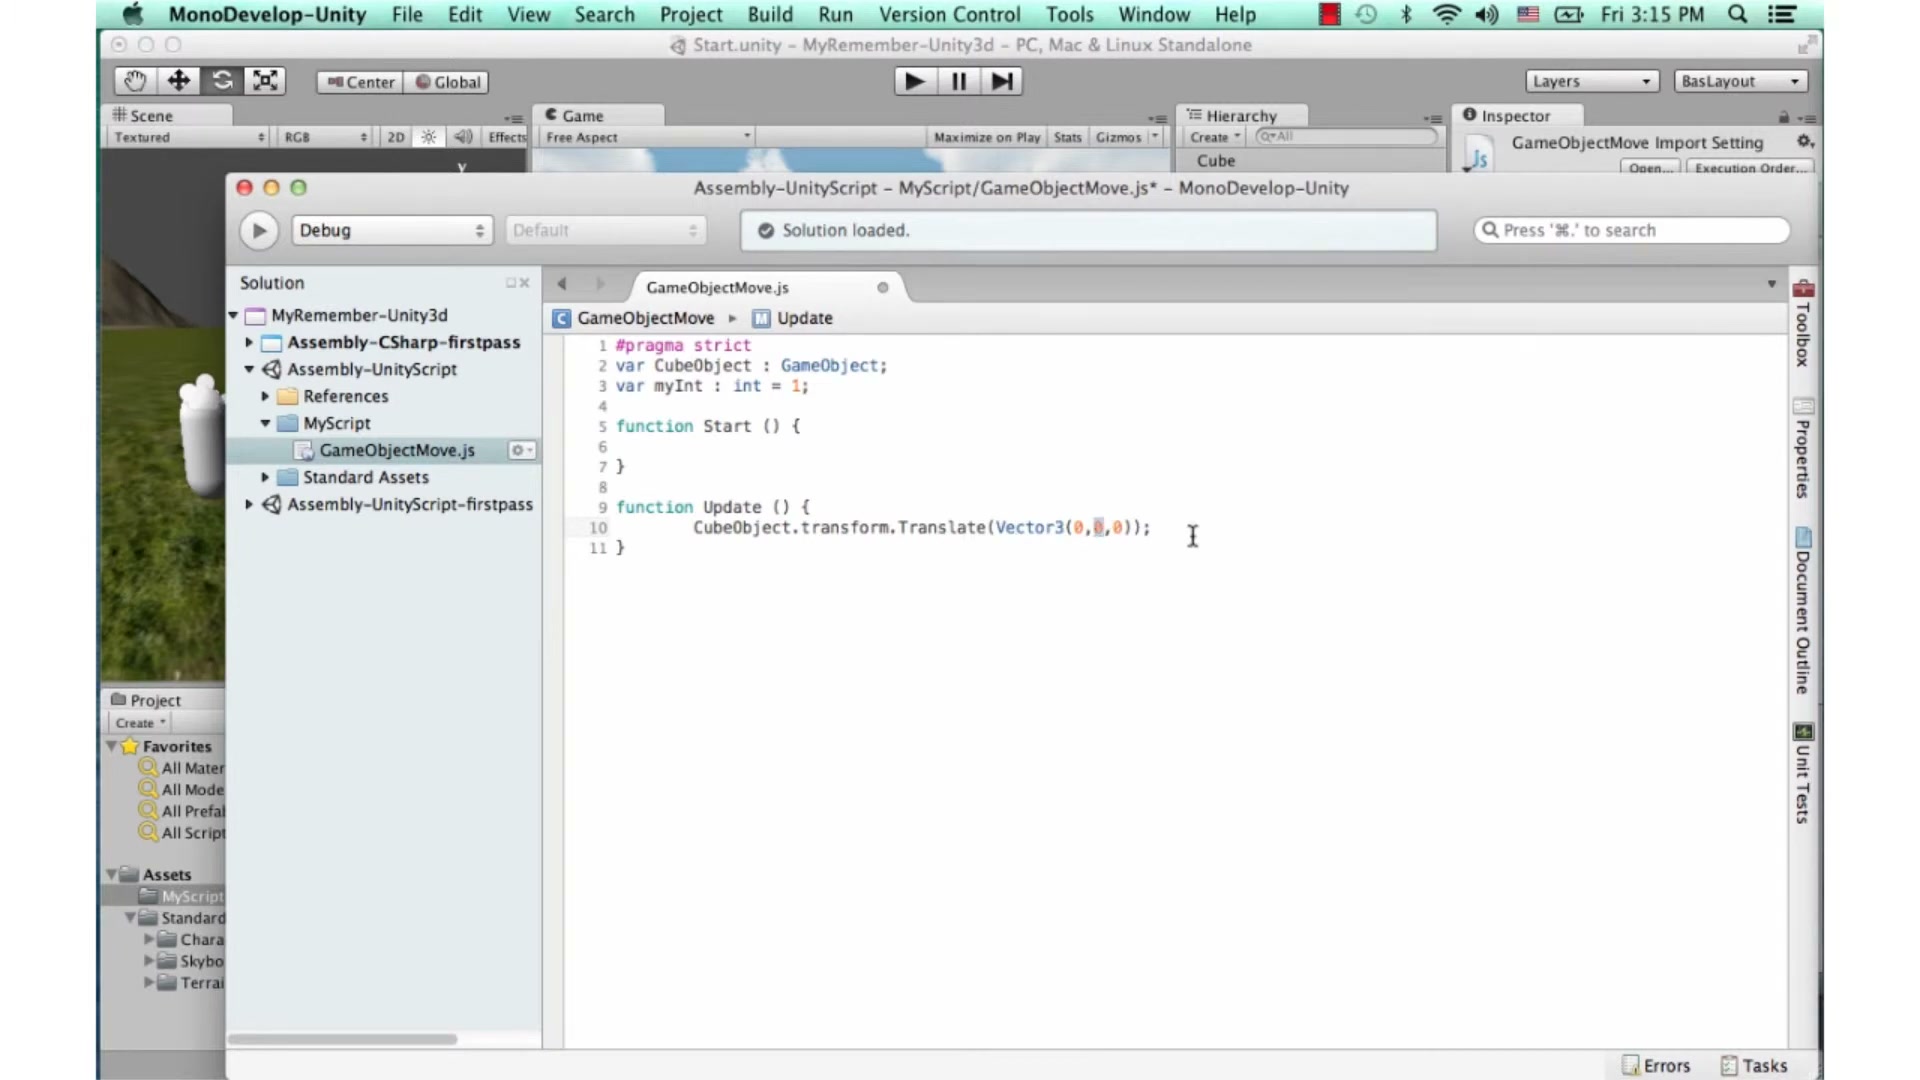Open Wi-Fi status menu
1920x1080 pixels.
[x=1446, y=14]
